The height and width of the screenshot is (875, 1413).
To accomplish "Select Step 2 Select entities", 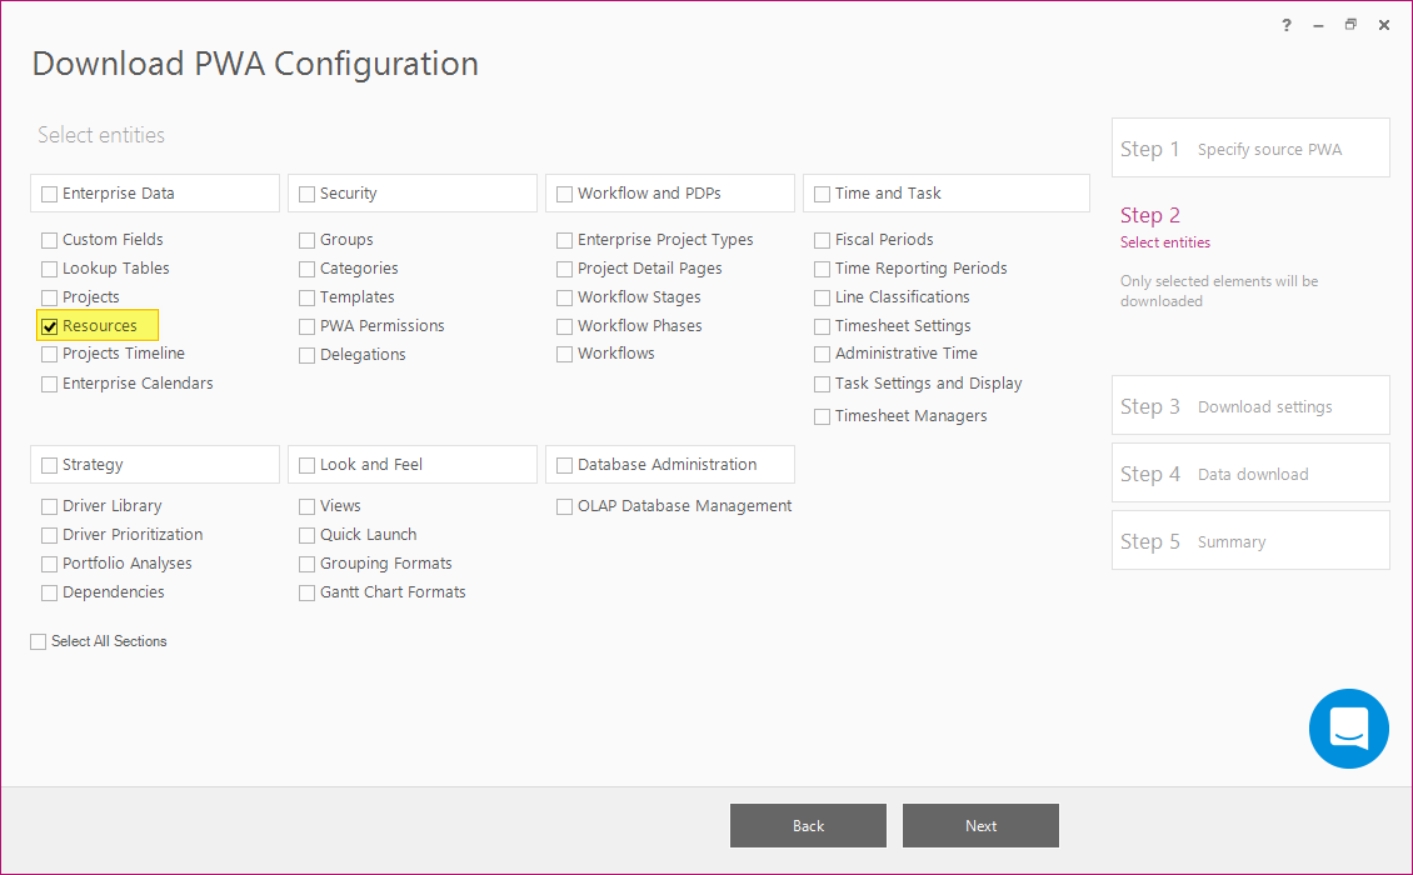I will 1165,227.
